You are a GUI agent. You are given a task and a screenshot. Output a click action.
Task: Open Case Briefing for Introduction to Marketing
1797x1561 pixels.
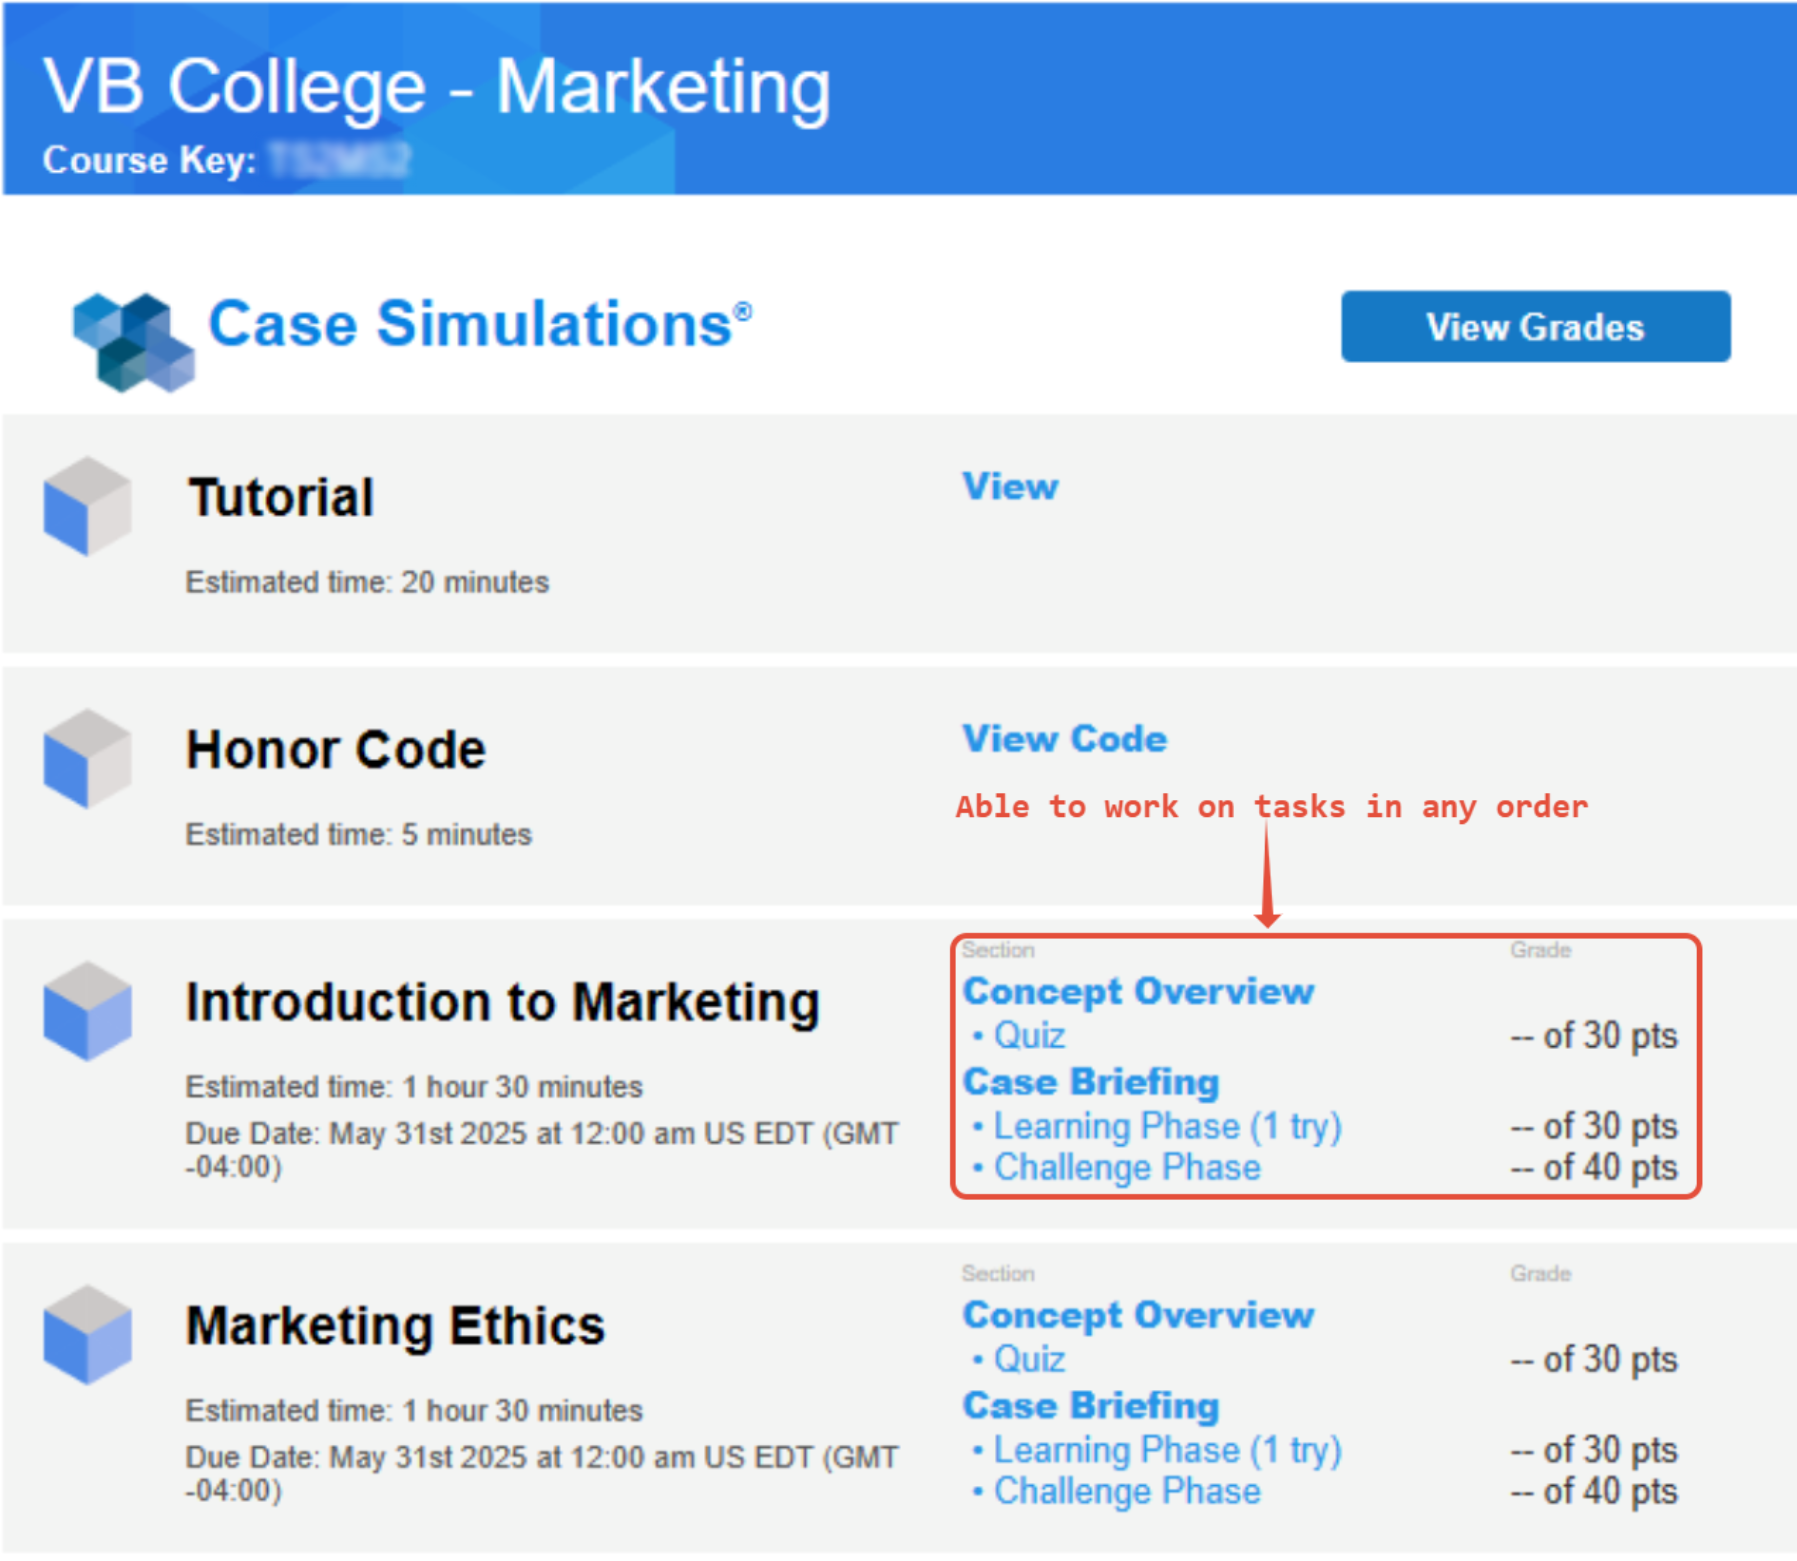1090,1081
